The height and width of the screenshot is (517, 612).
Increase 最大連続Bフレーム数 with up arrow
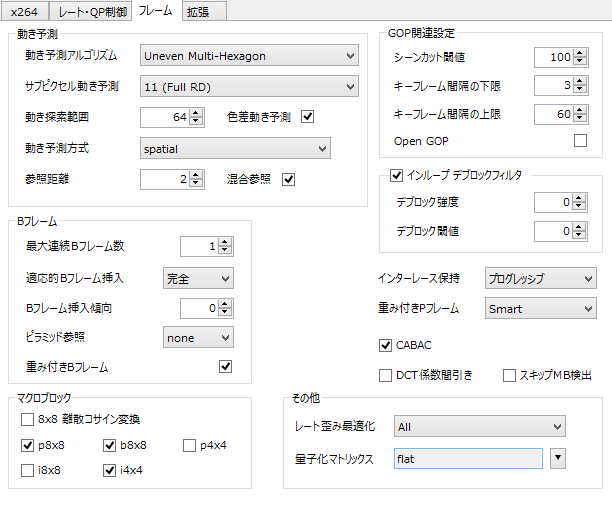click(x=224, y=242)
